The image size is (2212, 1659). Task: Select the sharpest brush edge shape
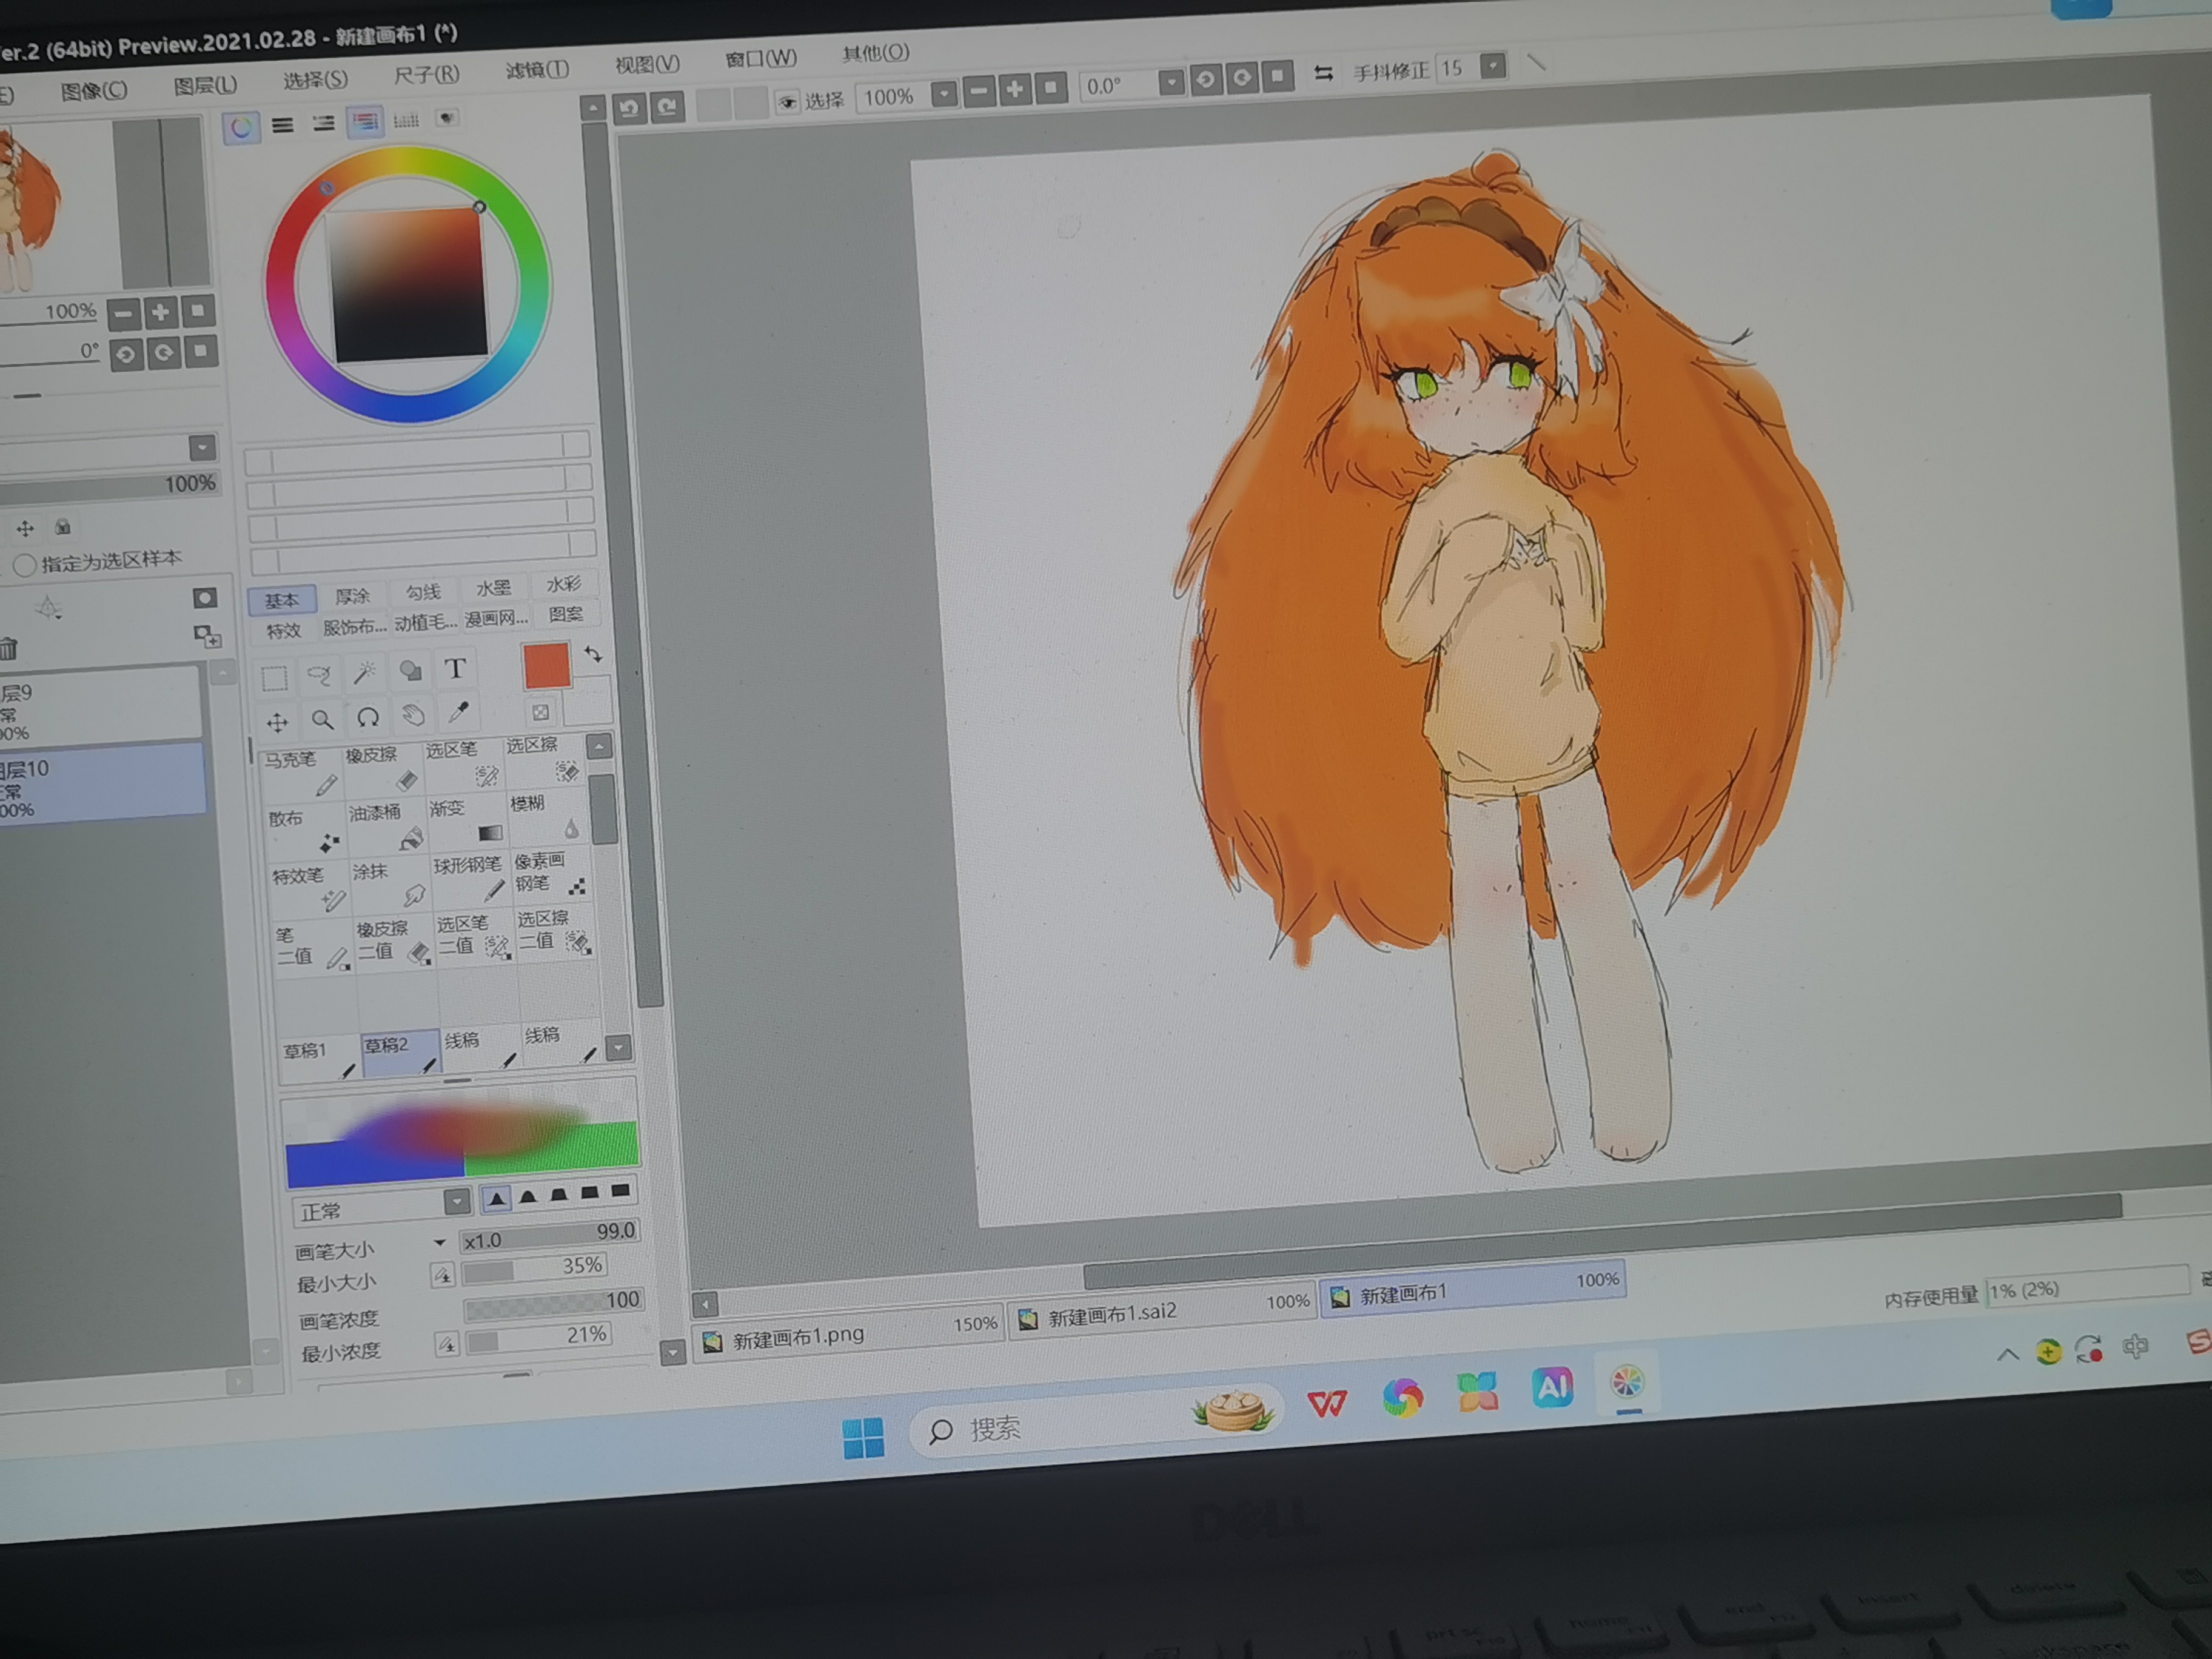pos(496,1197)
